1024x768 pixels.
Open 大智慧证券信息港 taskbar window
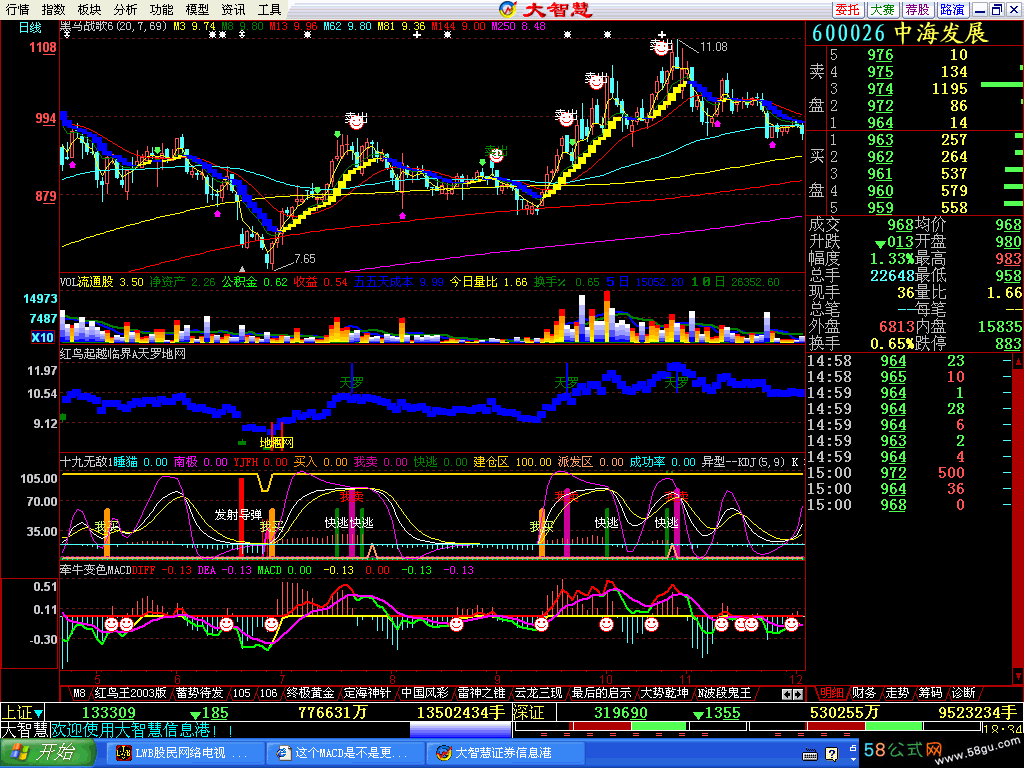tap(504, 754)
